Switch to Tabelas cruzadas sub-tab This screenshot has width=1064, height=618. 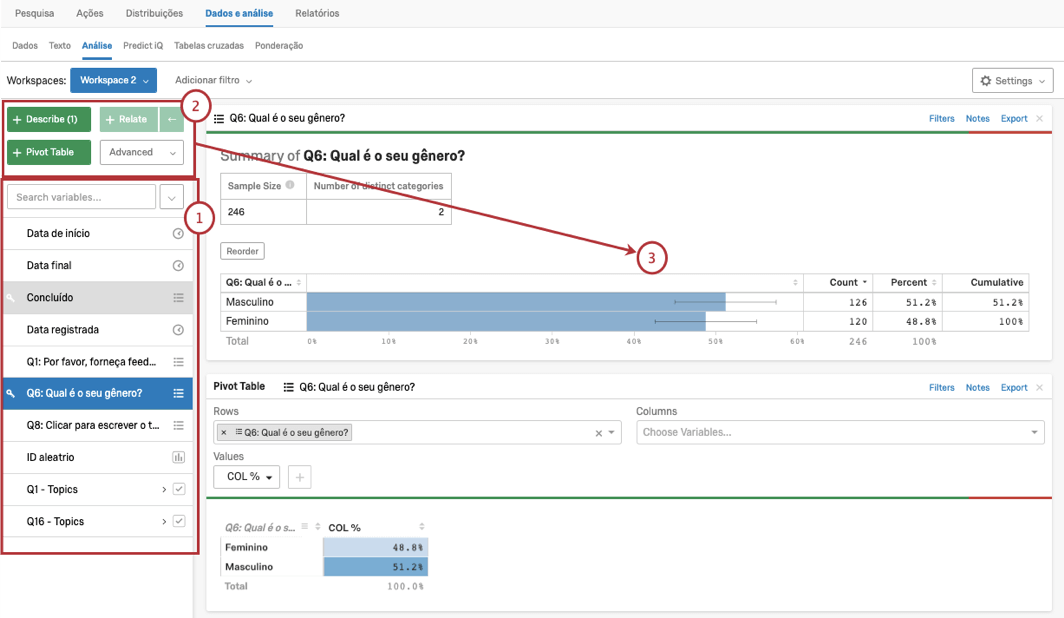209,45
